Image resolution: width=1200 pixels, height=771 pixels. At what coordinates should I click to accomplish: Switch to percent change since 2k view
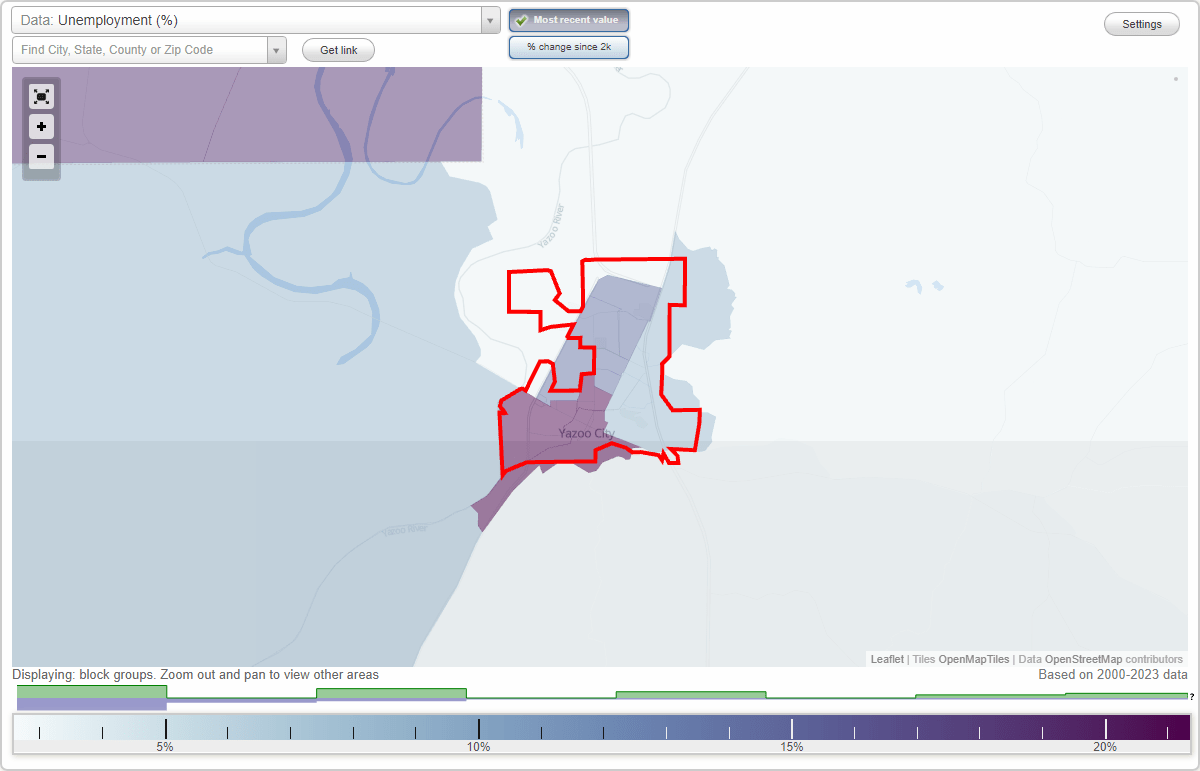click(x=569, y=46)
